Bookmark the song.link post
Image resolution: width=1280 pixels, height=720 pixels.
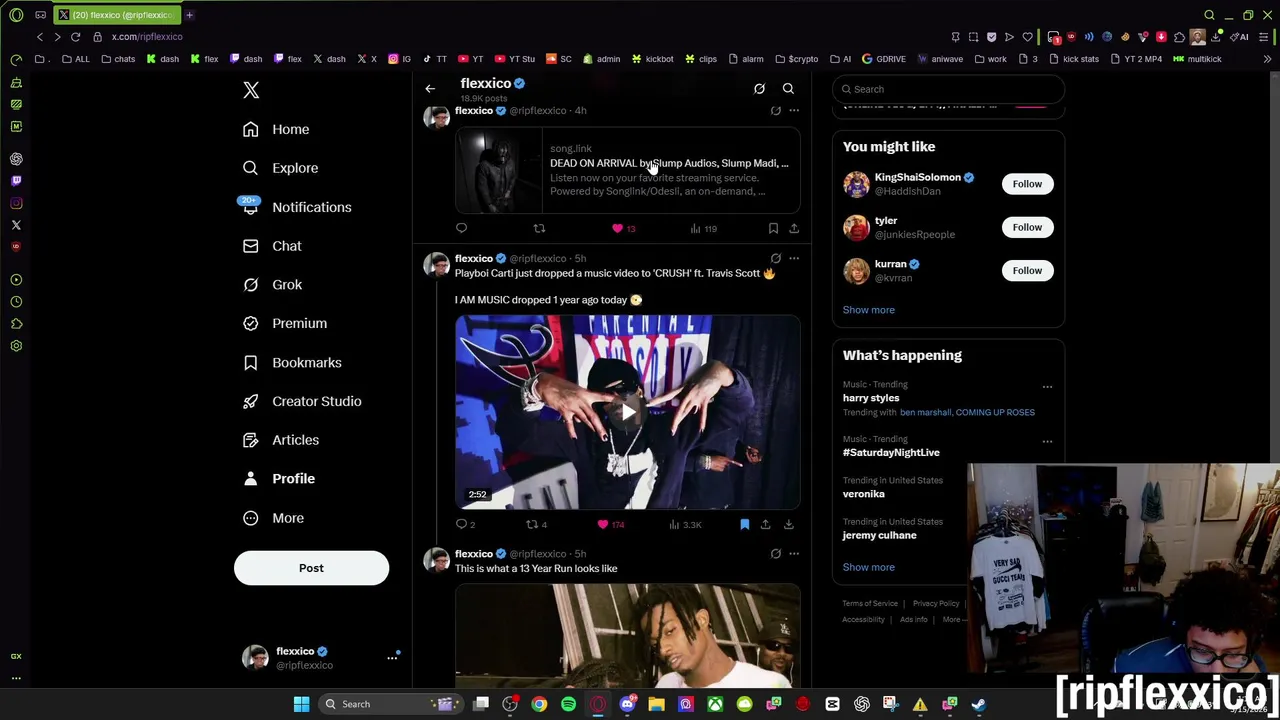(x=773, y=229)
